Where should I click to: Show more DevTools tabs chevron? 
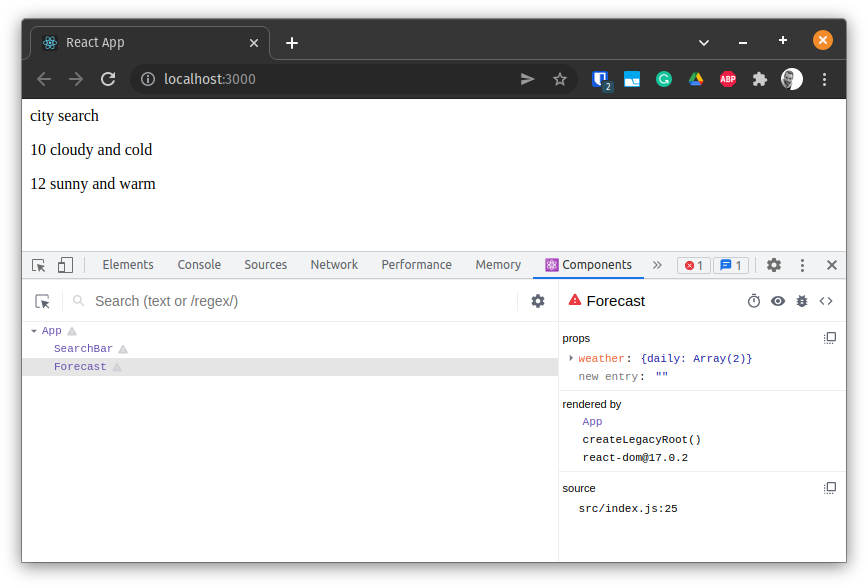point(657,265)
